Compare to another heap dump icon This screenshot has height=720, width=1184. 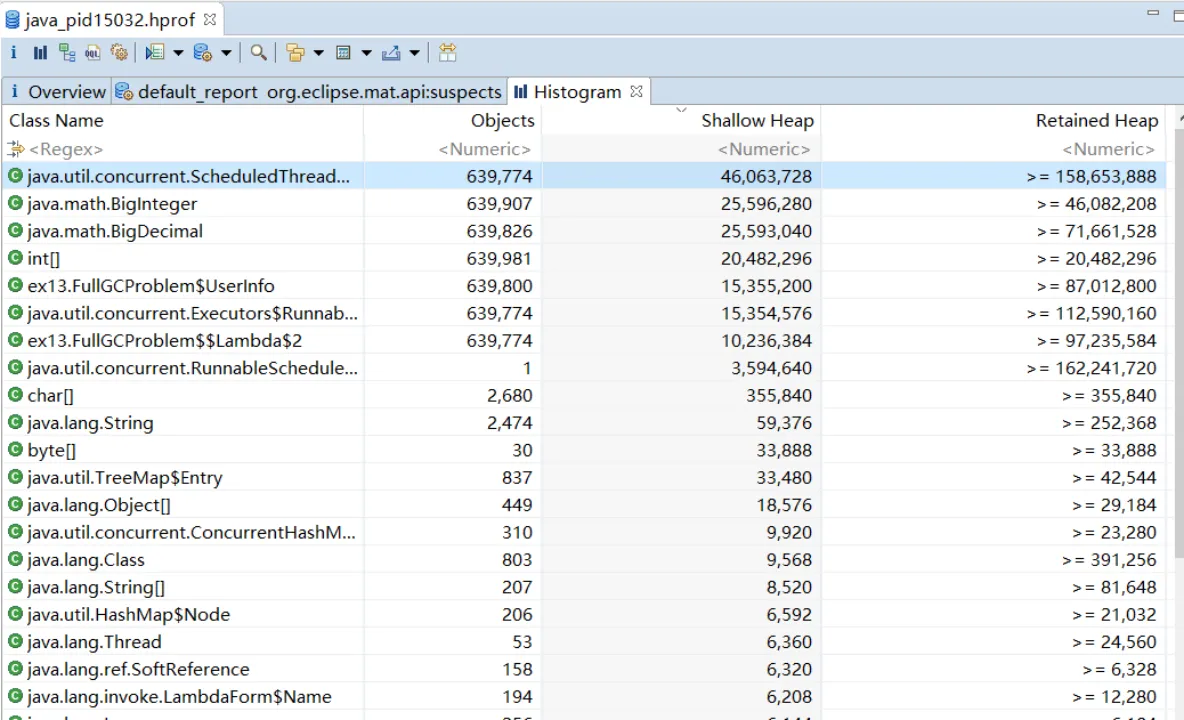pos(448,52)
